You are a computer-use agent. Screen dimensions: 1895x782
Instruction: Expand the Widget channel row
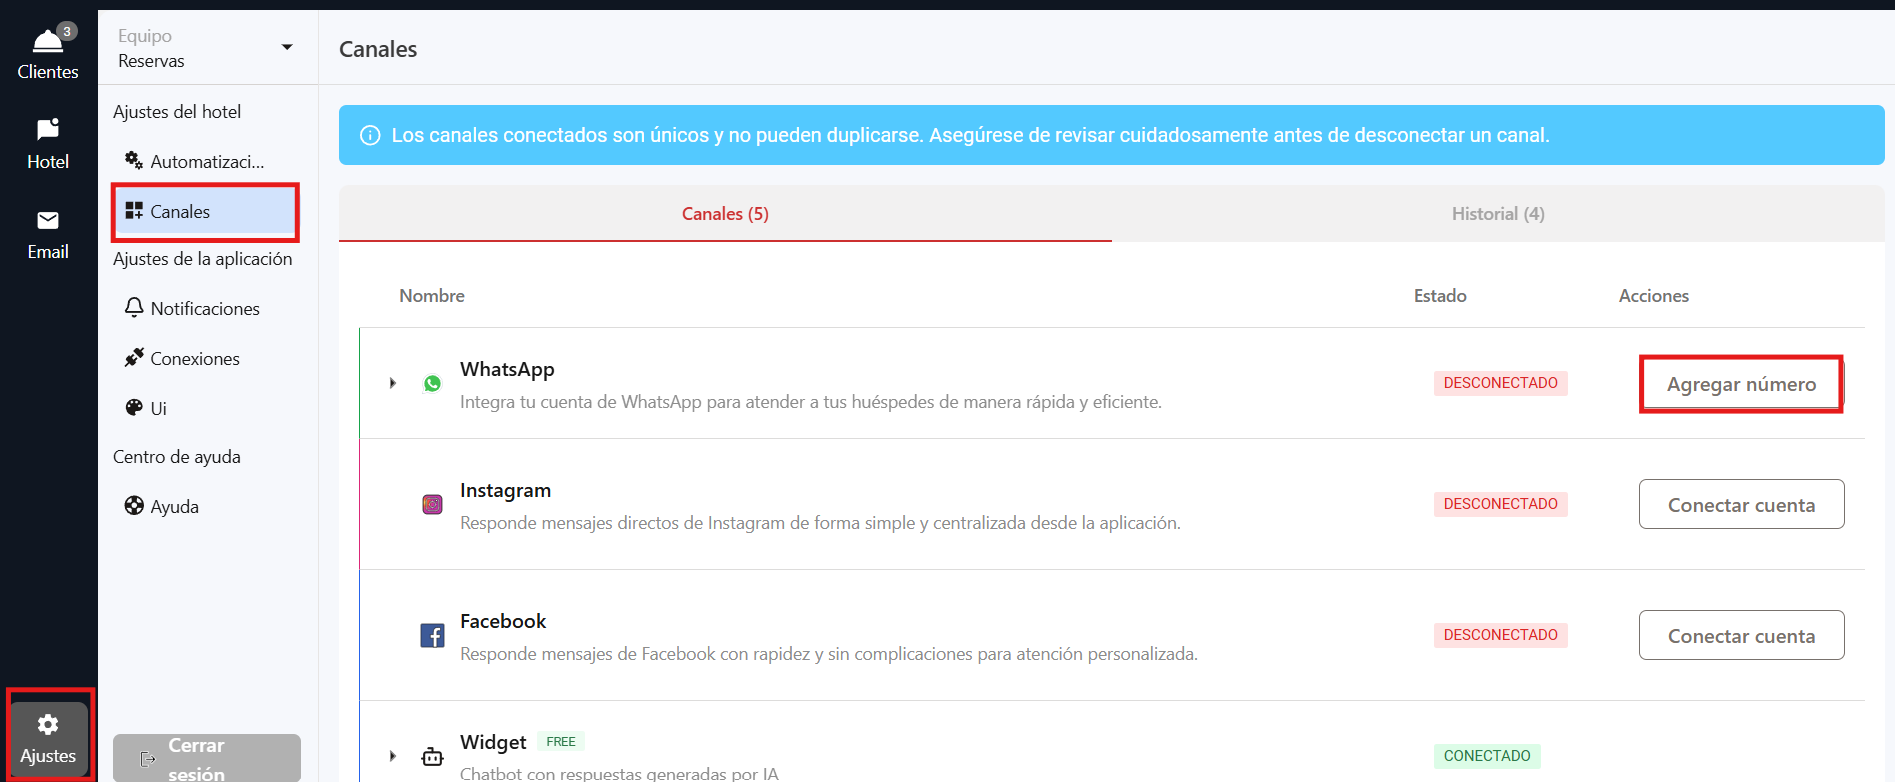(x=393, y=756)
